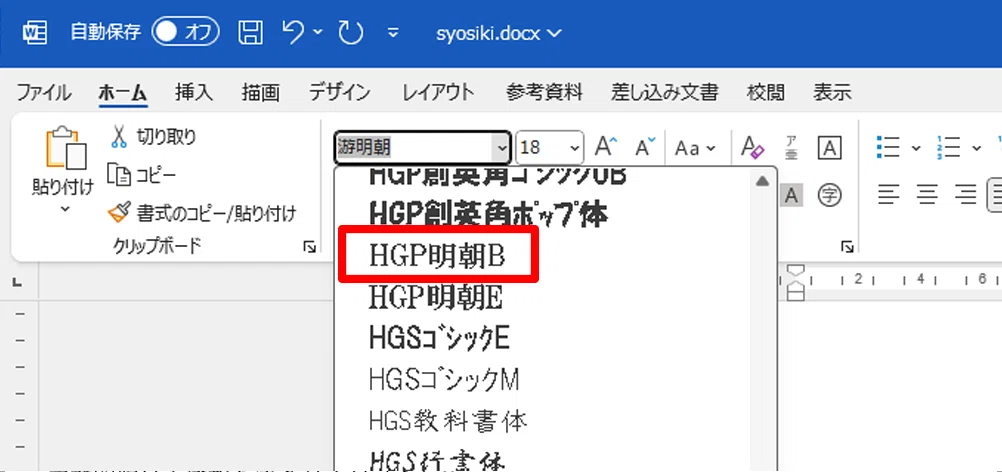Toggle the AutoSave switch
1002x472 pixels.
(x=185, y=33)
